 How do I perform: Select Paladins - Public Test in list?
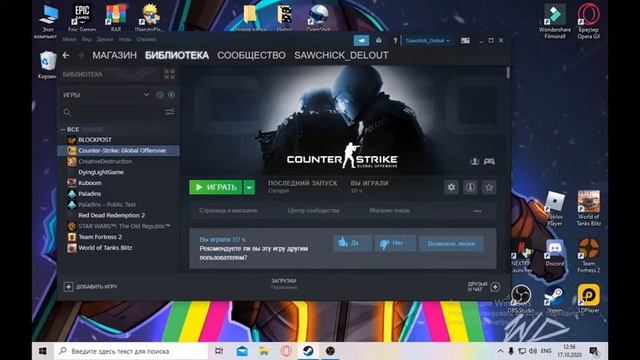pos(118,204)
